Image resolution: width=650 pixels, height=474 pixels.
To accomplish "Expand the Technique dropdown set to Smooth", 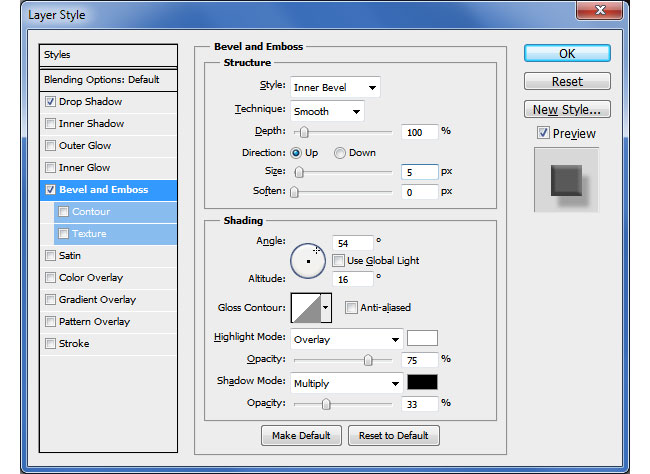I will coord(327,111).
